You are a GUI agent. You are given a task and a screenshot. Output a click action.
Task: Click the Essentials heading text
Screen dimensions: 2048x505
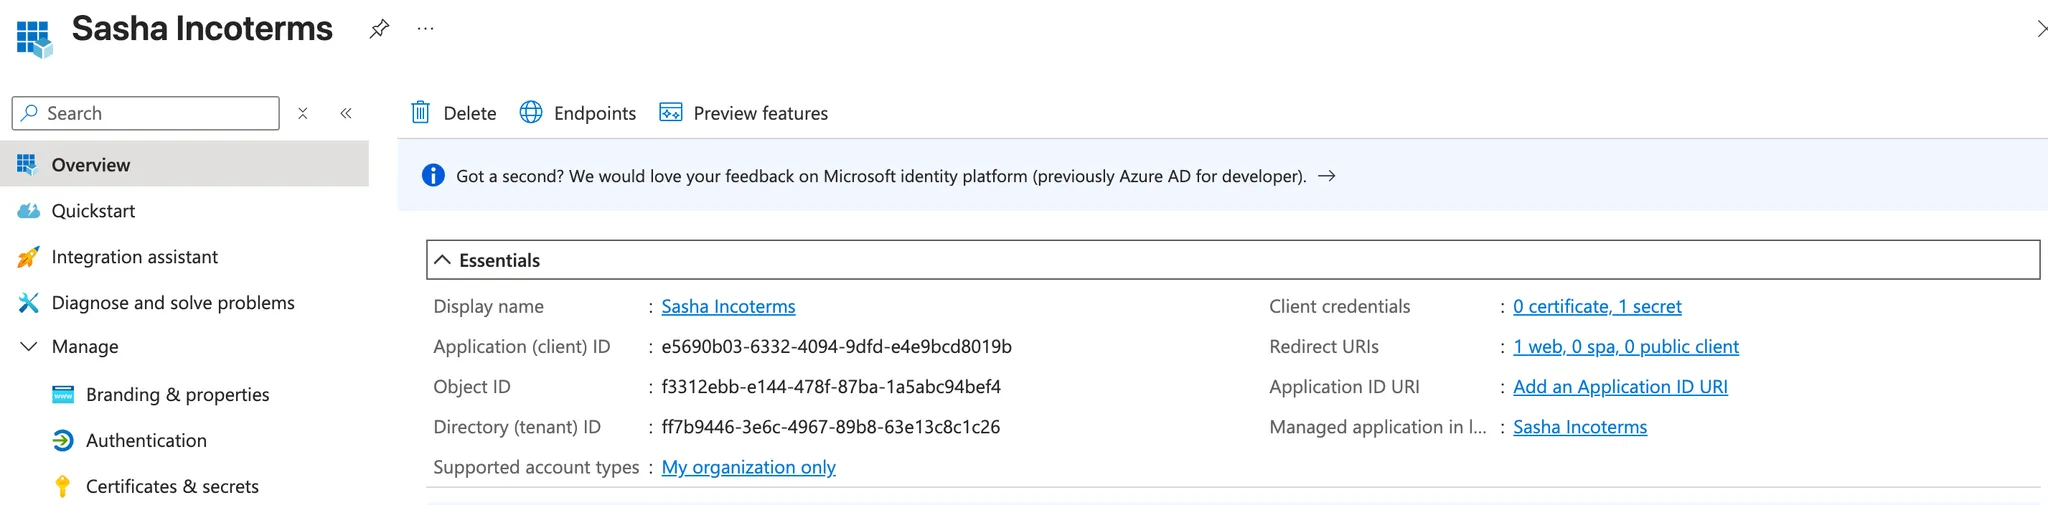click(499, 260)
